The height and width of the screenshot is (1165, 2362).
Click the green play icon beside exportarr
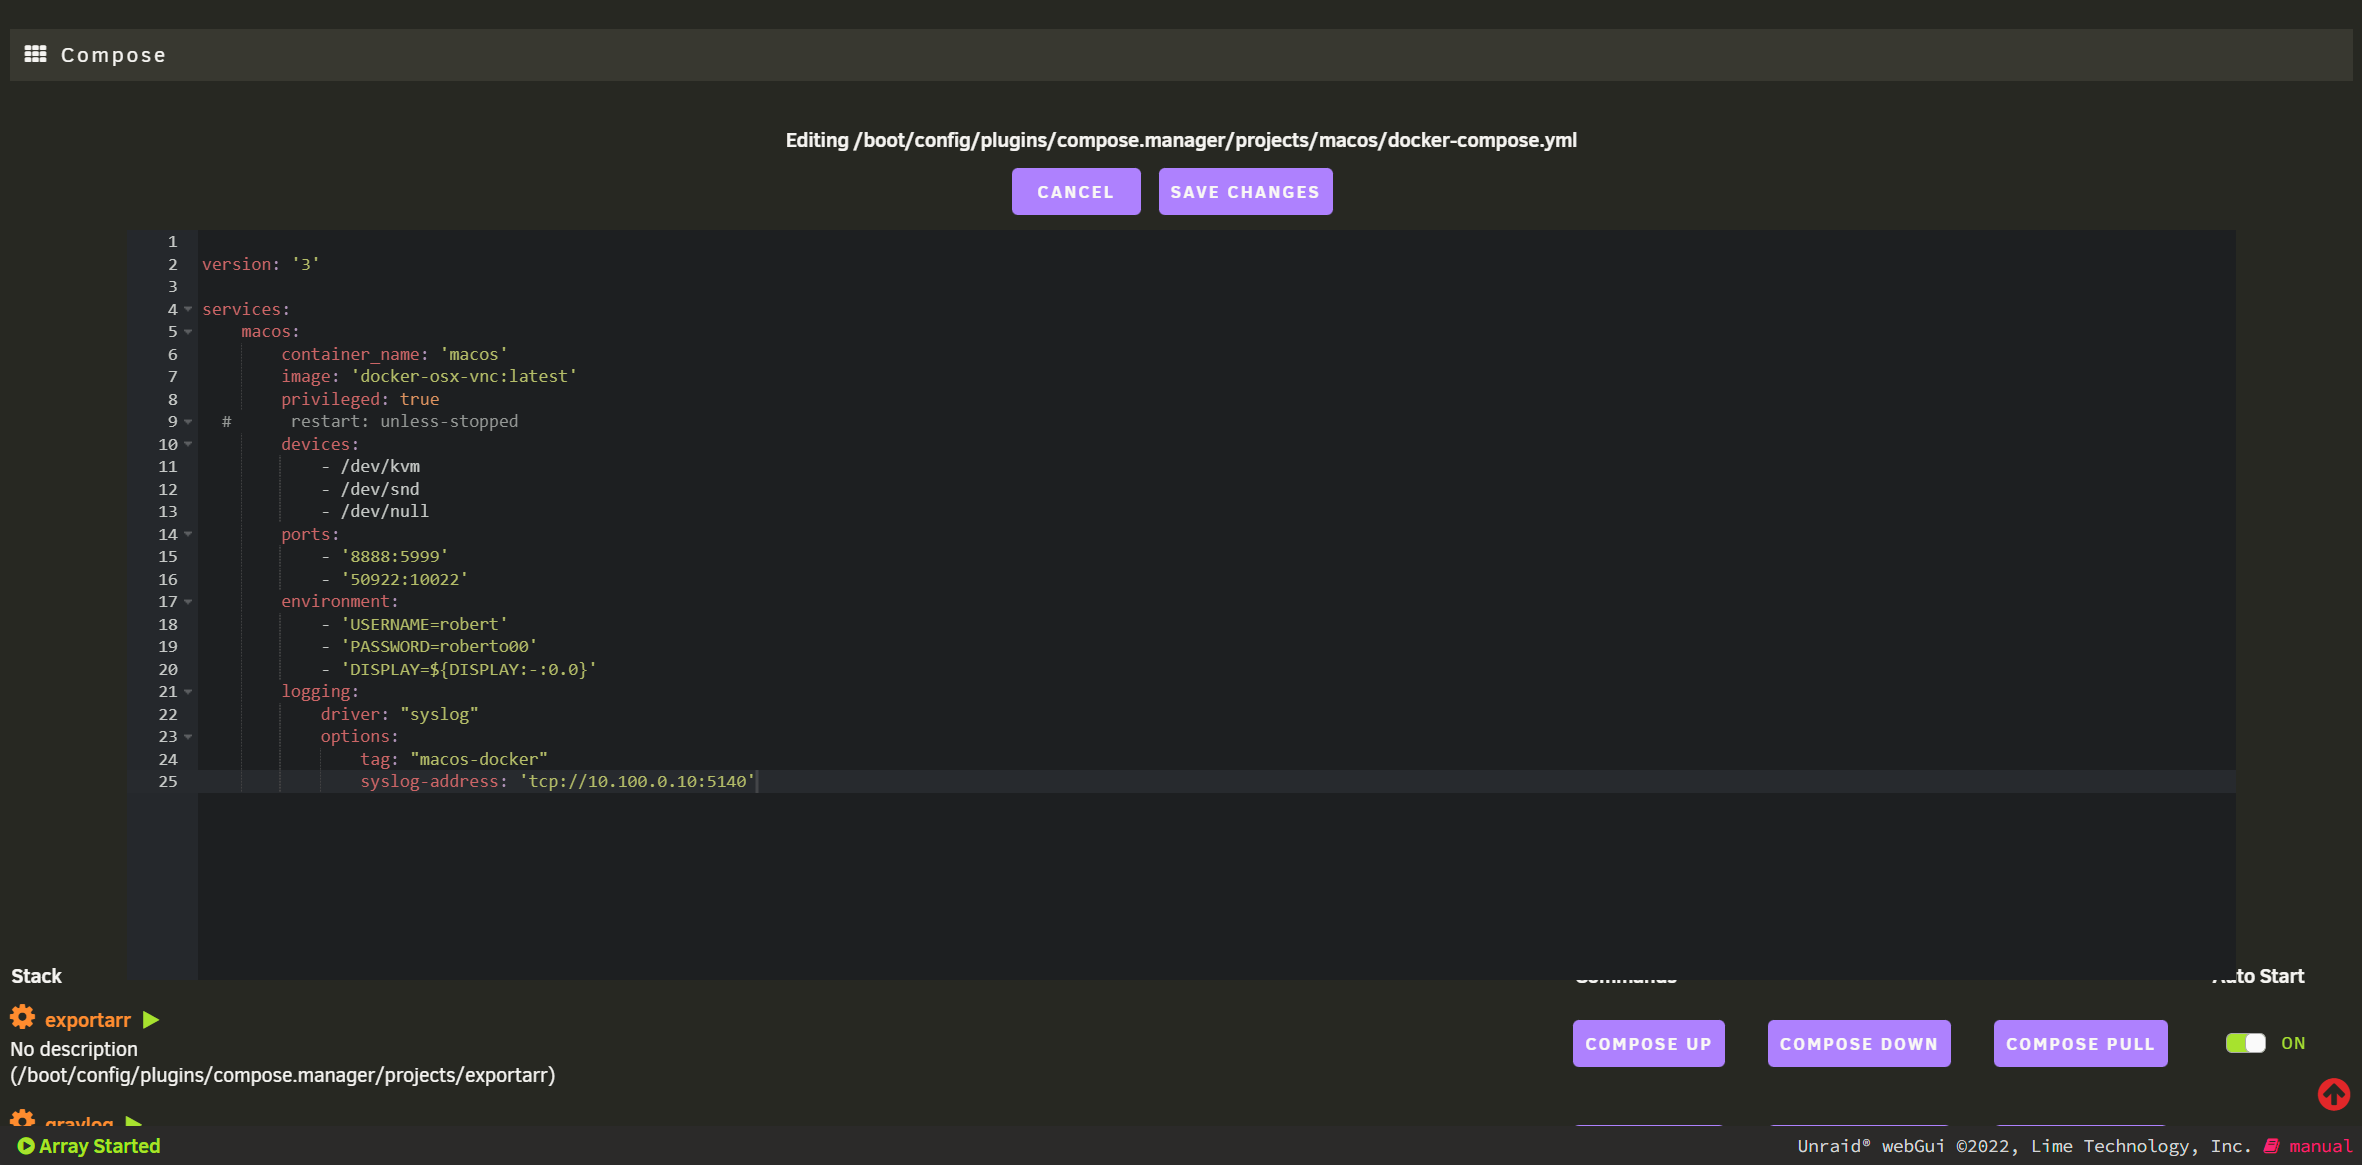(x=151, y=1019)
